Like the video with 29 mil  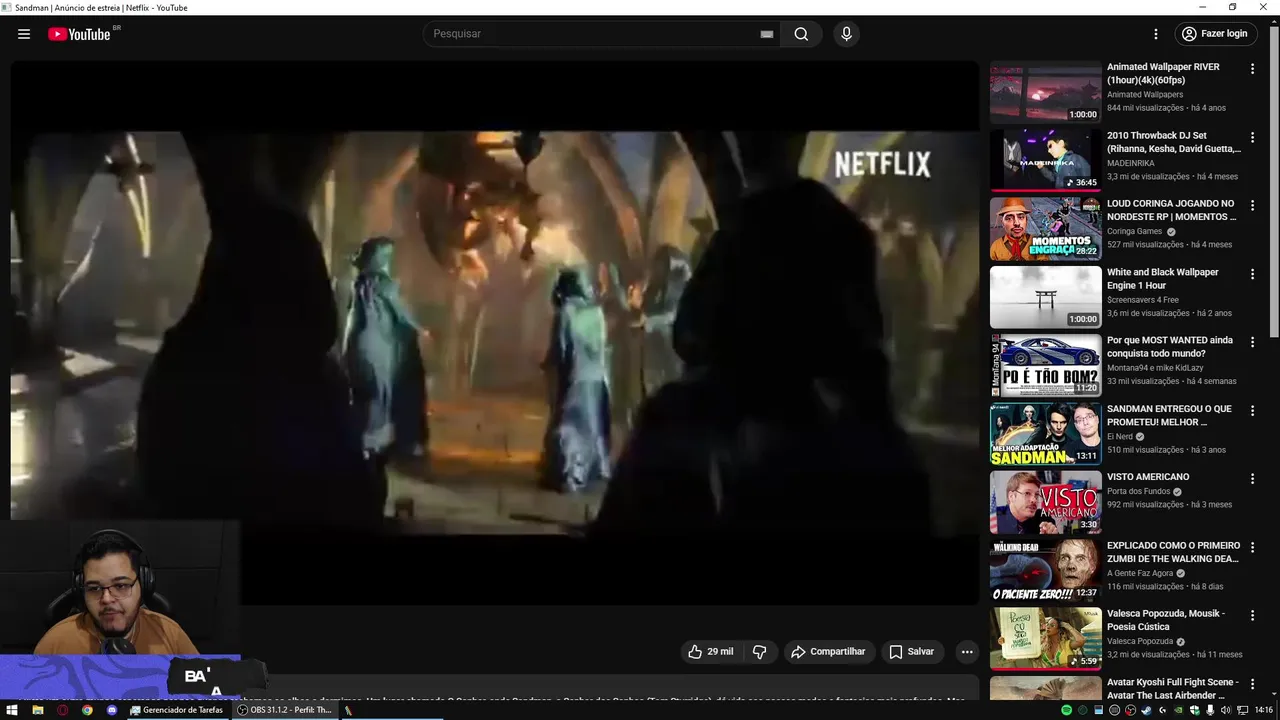point(710,651)
